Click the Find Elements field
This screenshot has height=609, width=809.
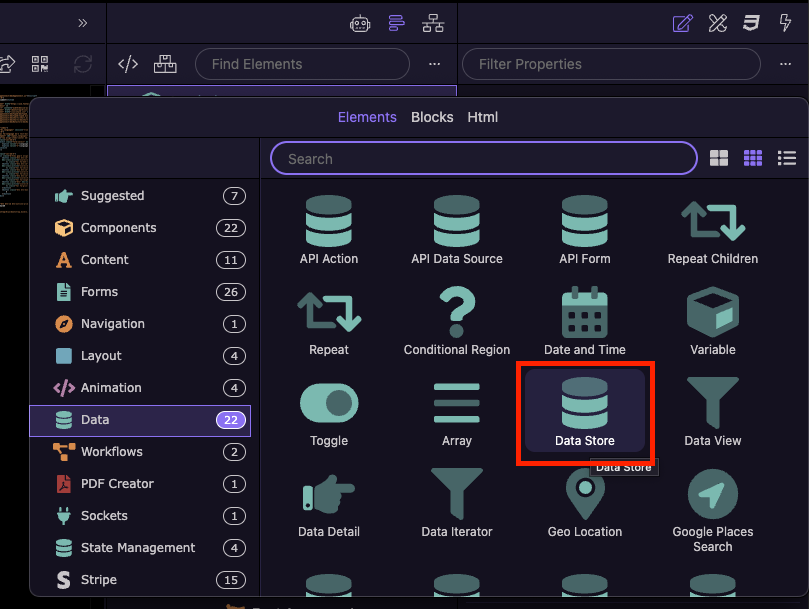point(302,64)
